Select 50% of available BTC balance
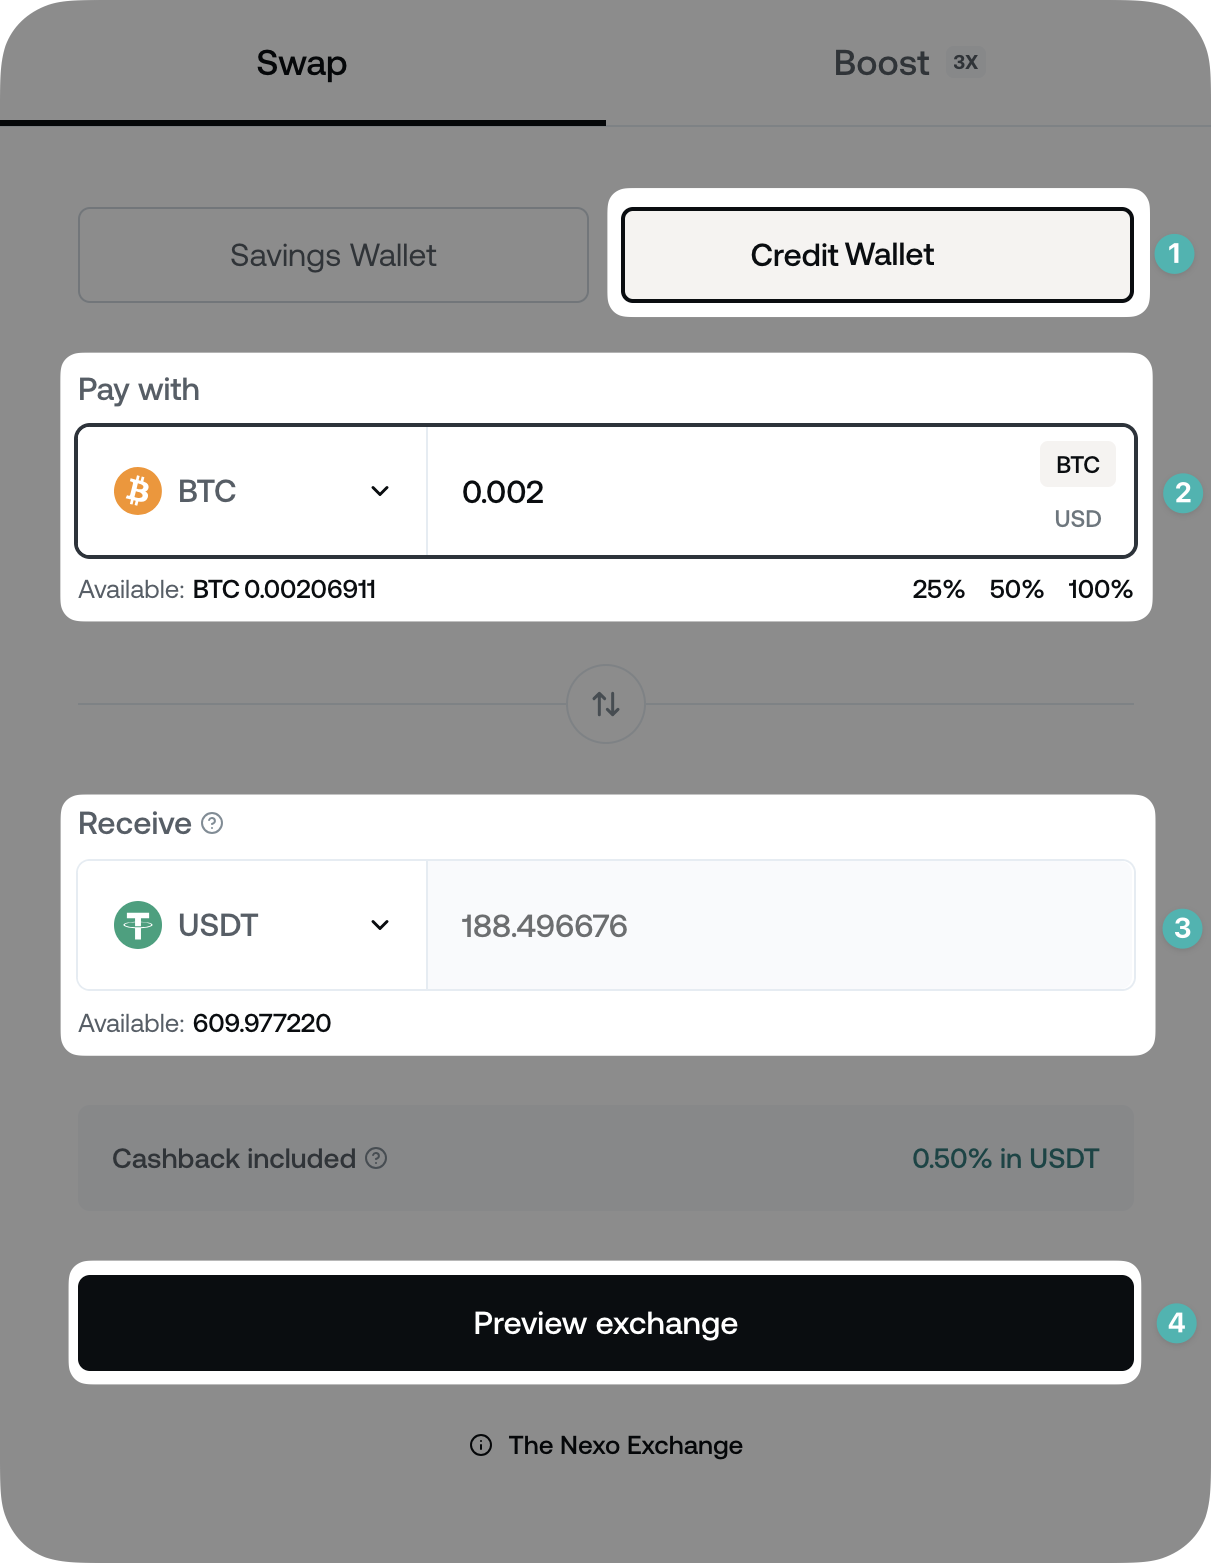 [x=1017, y=589]
